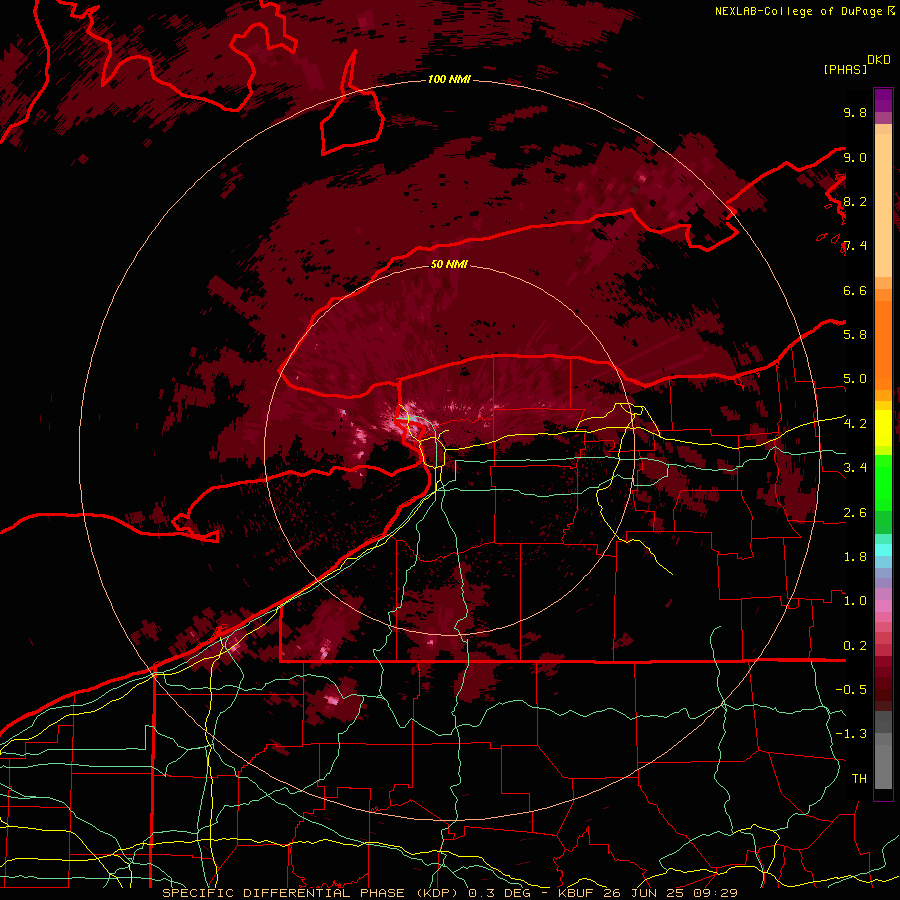Click the 0.2 scale value
Image resolution: width=900 pixels, height=900 pixels.
(x=855, y=646)
